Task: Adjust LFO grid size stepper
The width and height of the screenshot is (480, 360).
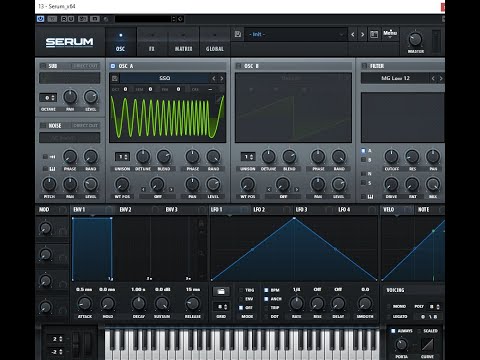Action: pyautogui.click(x=221, y=306)
